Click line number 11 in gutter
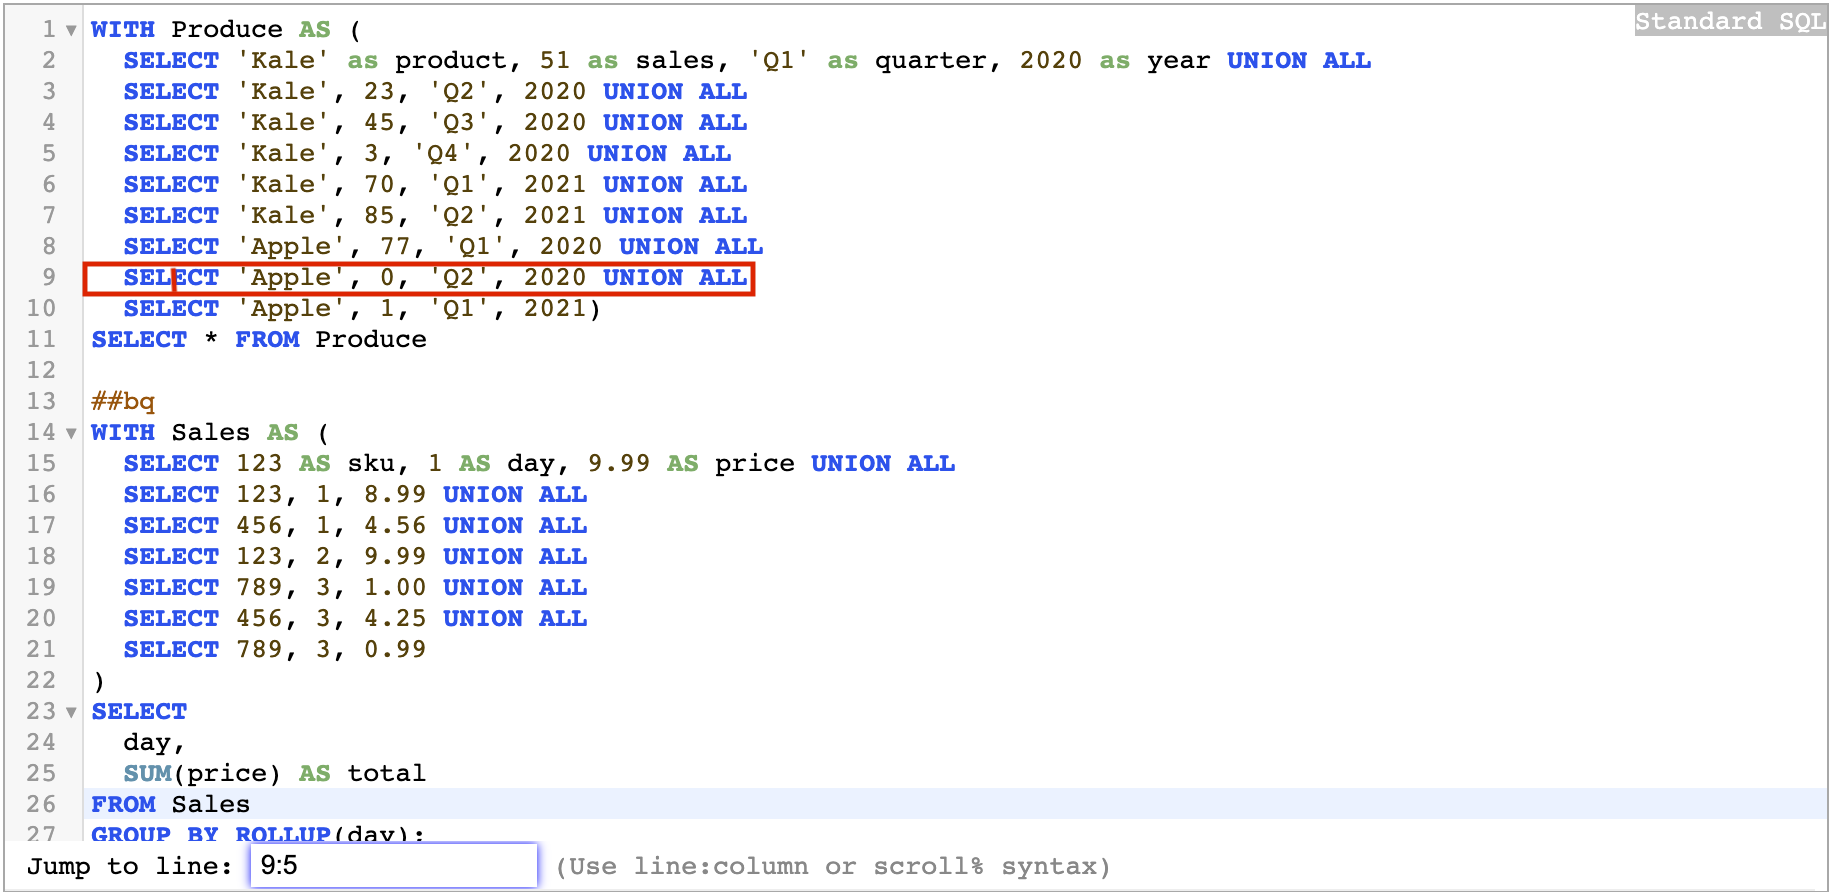This screenshot has height=892, width=1838. pyautogui.click(x=41, y=339)
